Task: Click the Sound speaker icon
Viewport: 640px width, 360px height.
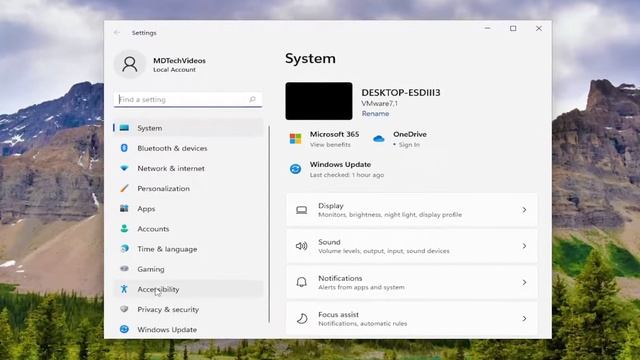Action: 302,246
